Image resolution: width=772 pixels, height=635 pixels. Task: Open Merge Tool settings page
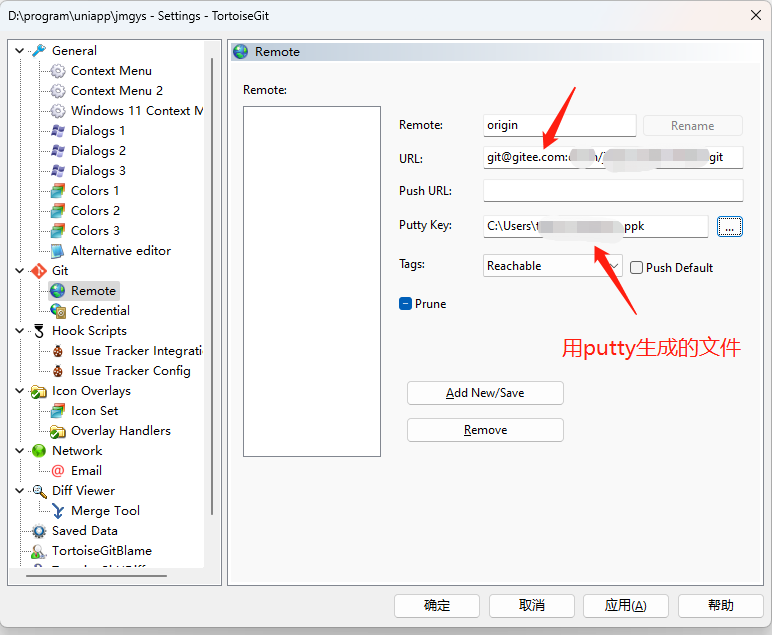[x=105, y=511]
